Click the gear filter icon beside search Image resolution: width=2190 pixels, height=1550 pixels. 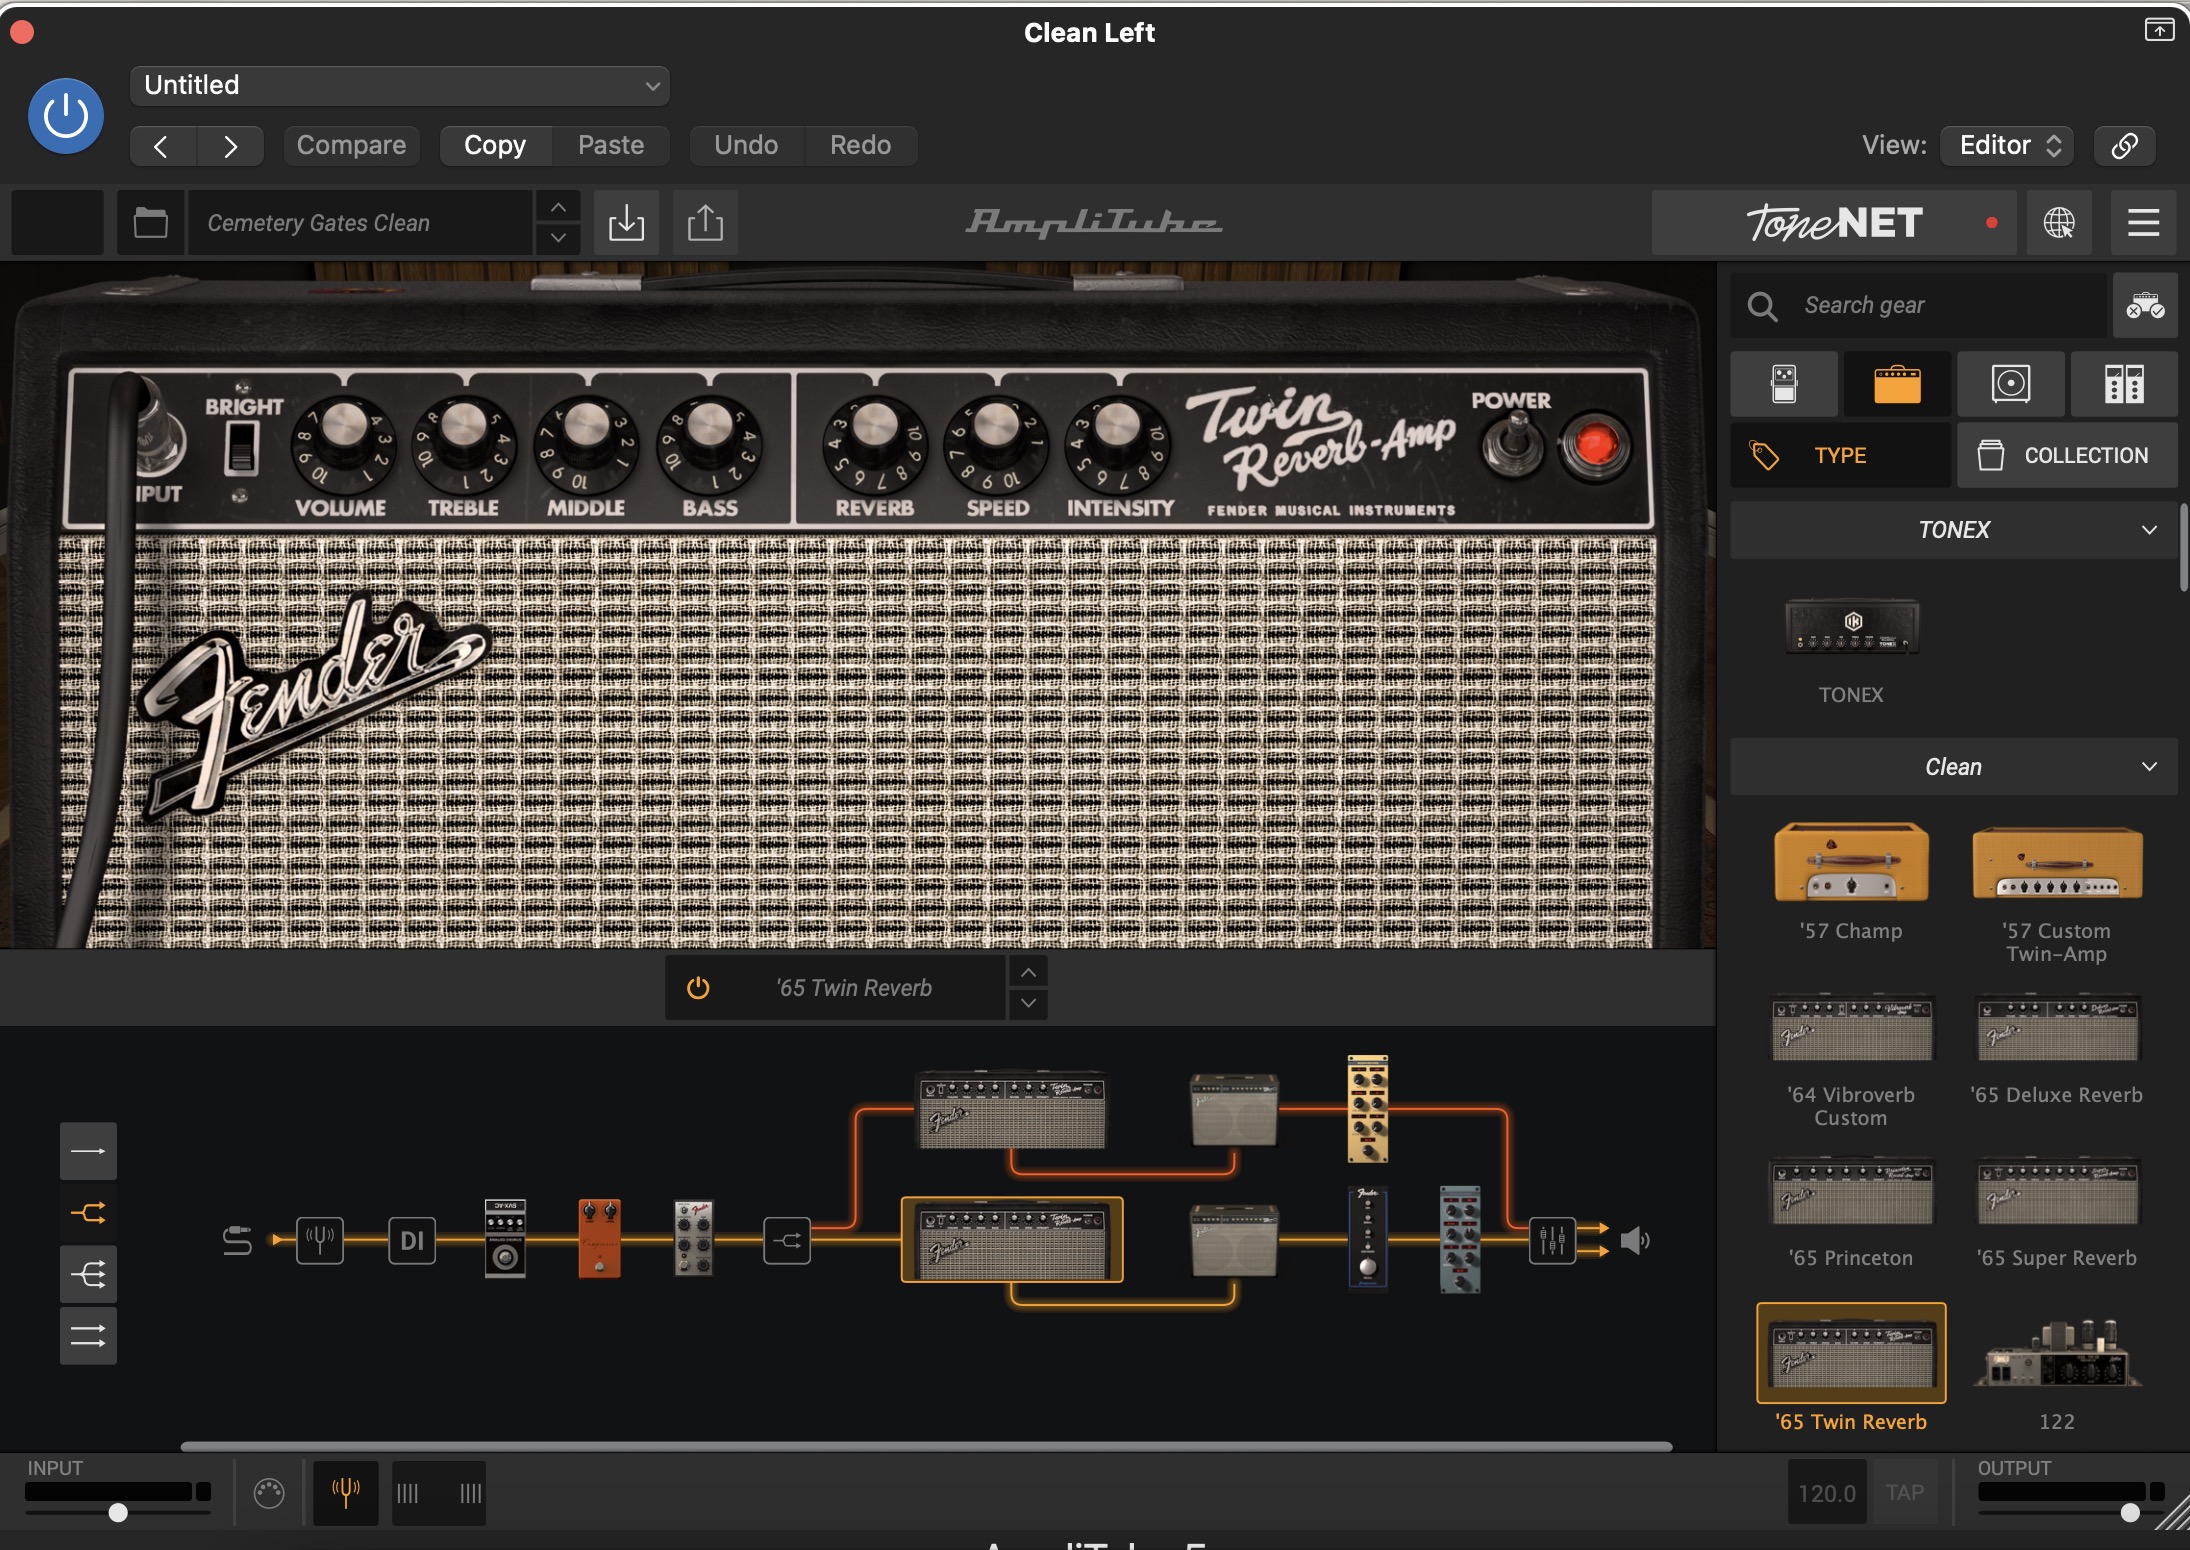coord(2145,305)
